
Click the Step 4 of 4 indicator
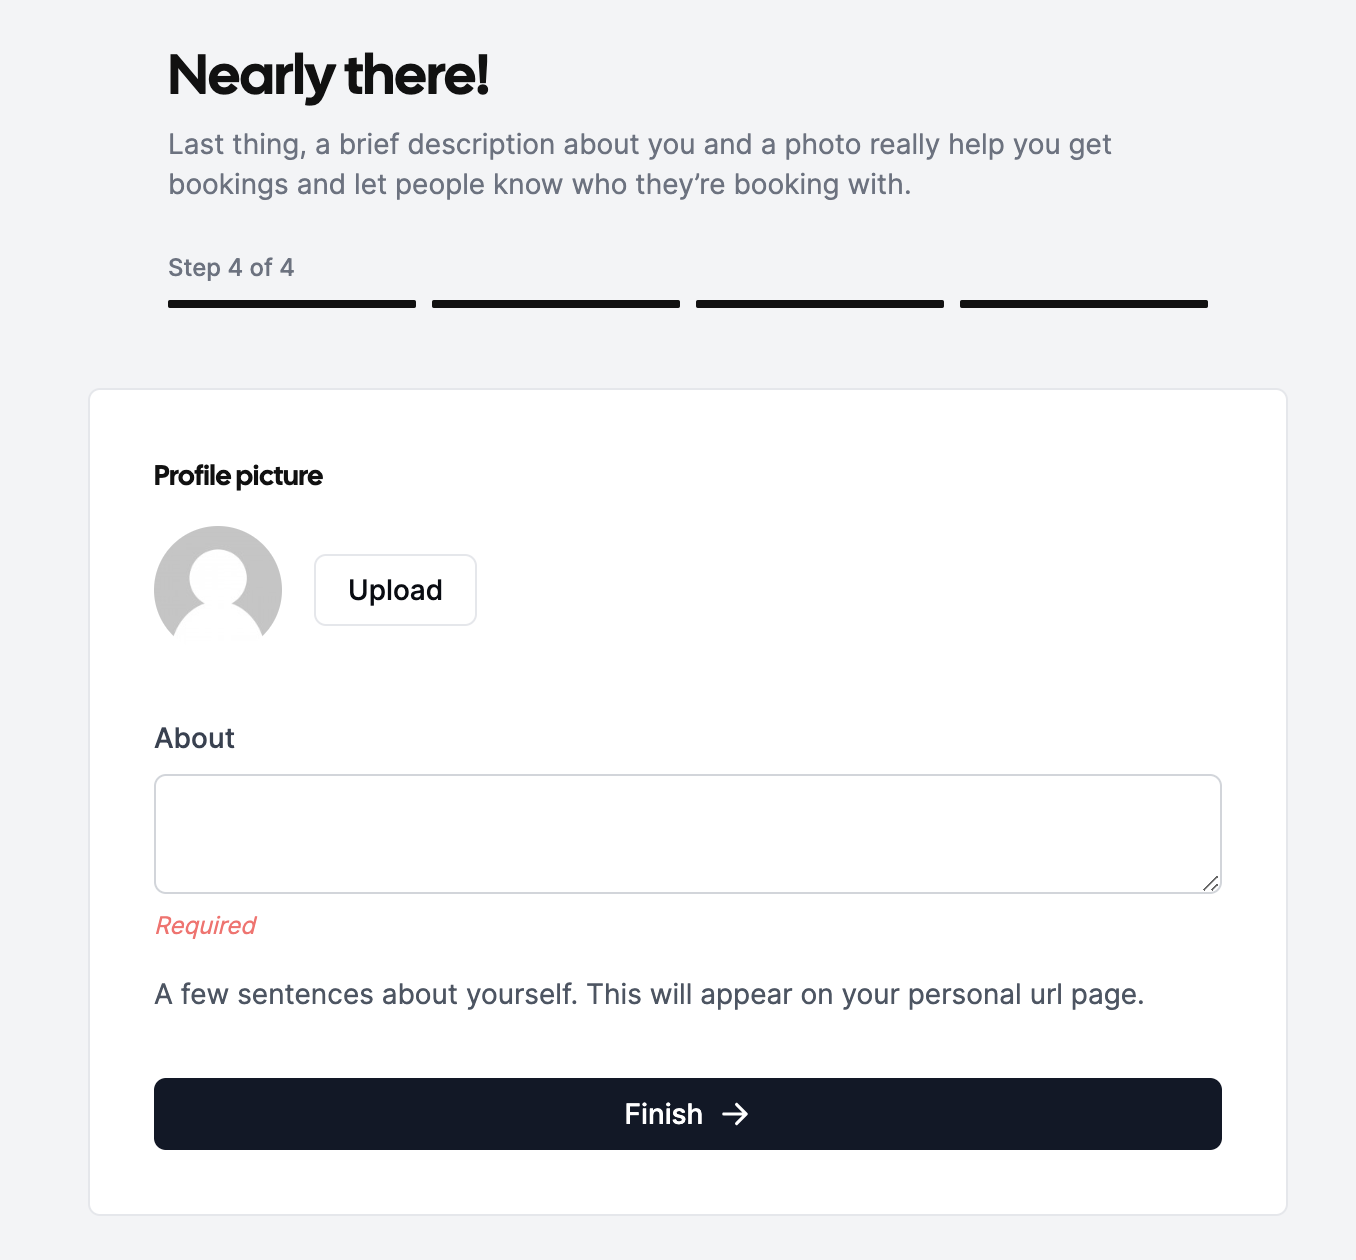click(x=231, y=267)
